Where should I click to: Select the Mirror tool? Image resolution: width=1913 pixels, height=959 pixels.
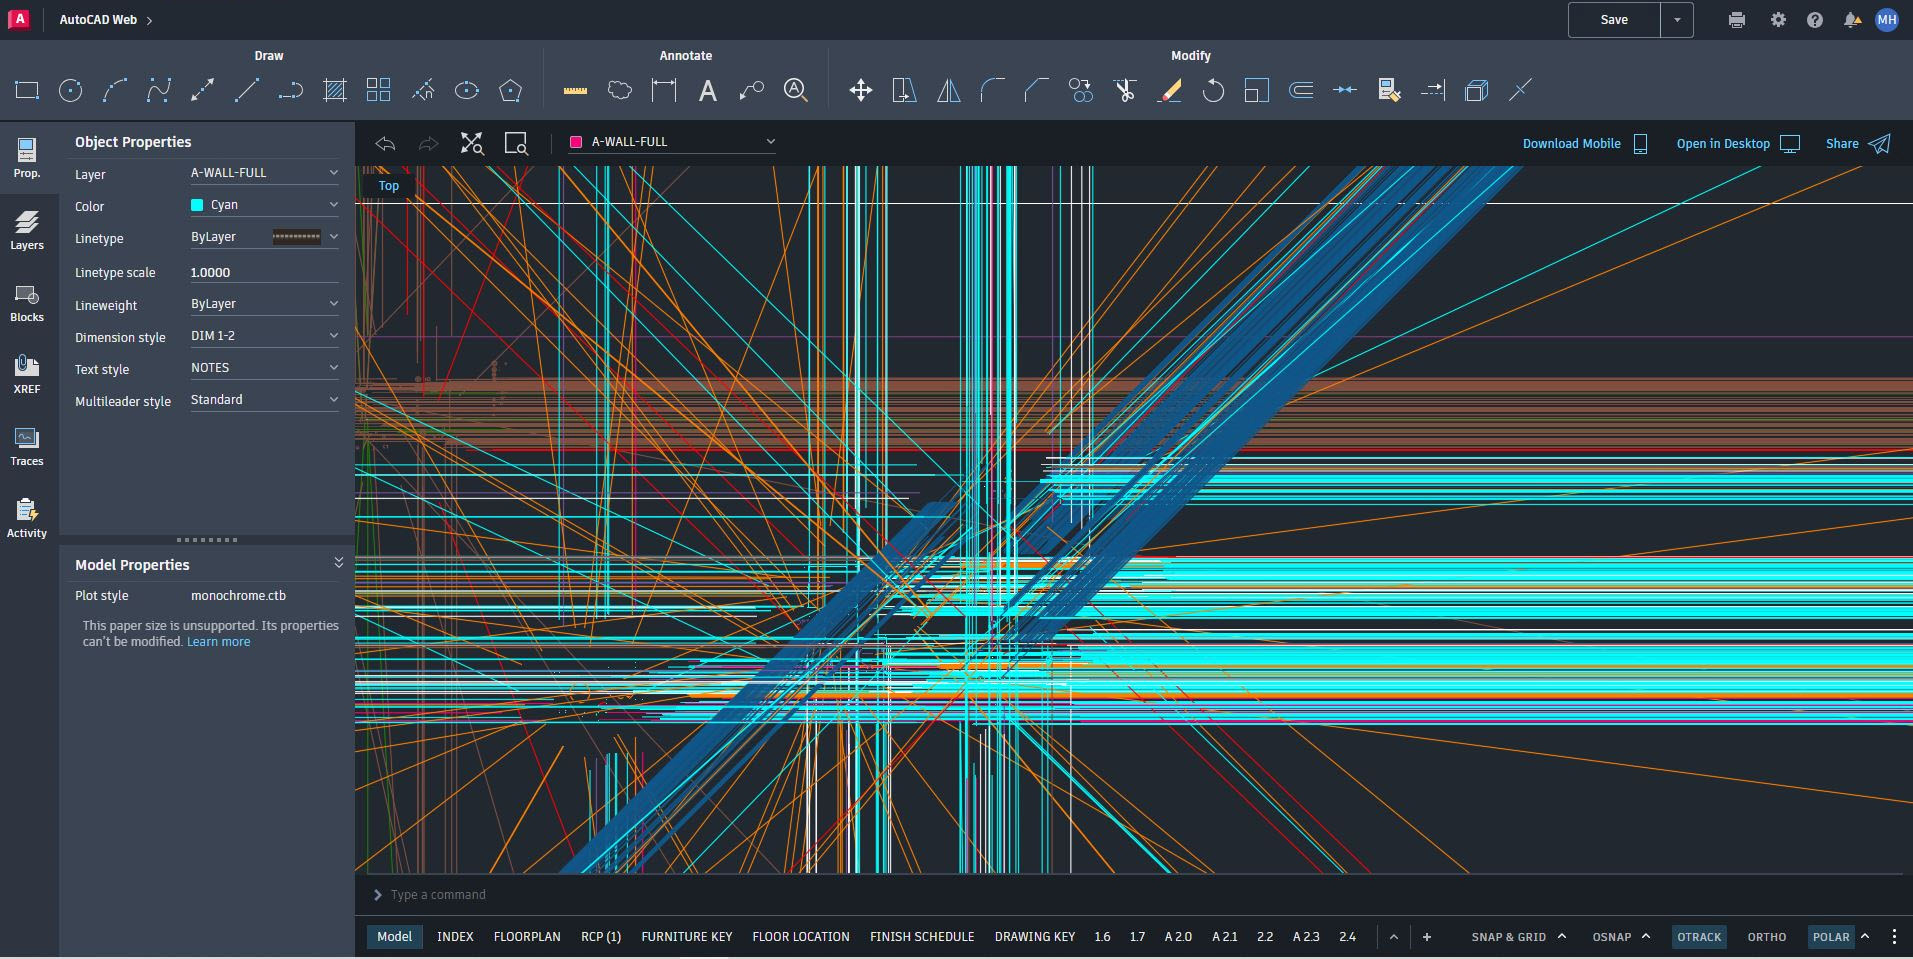tap(947, 90)
